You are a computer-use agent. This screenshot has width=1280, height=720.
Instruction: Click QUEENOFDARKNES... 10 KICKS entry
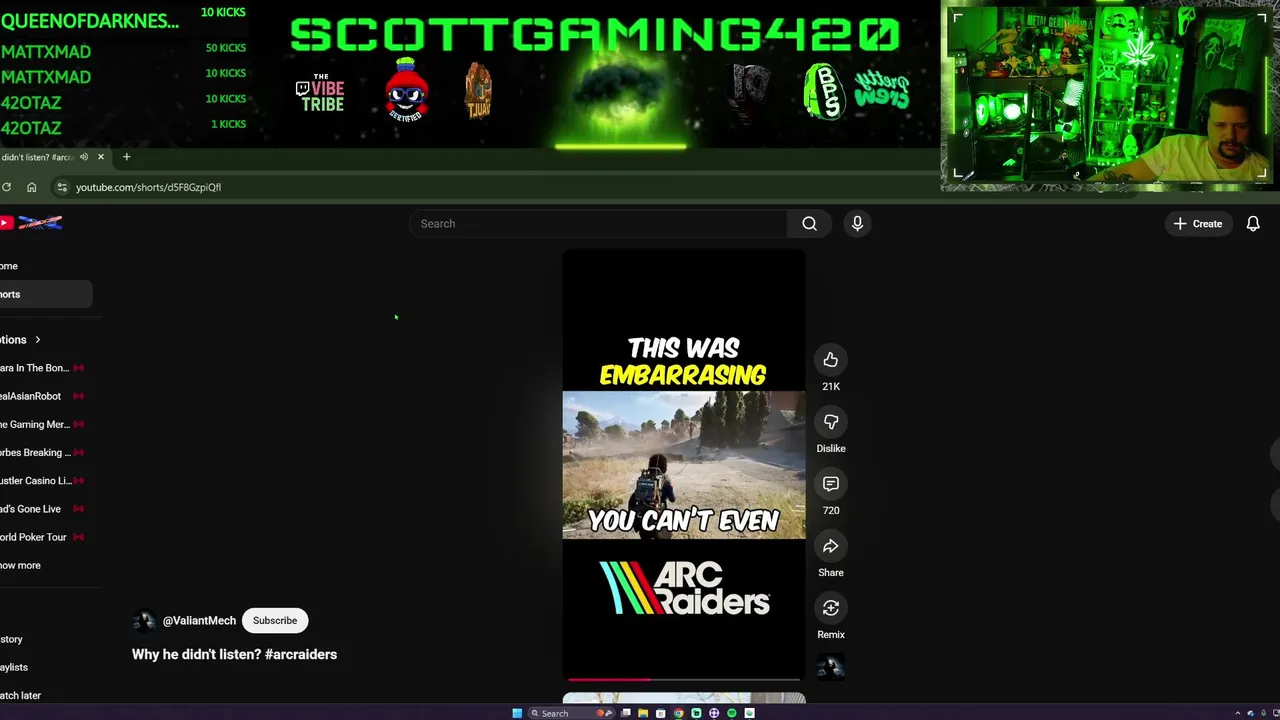[123, 17]
